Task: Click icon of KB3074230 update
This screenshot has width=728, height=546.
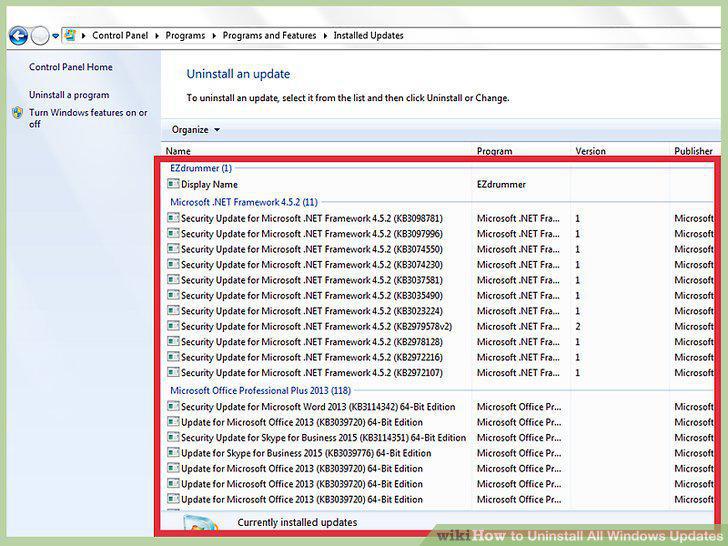Action: point(173,264)
